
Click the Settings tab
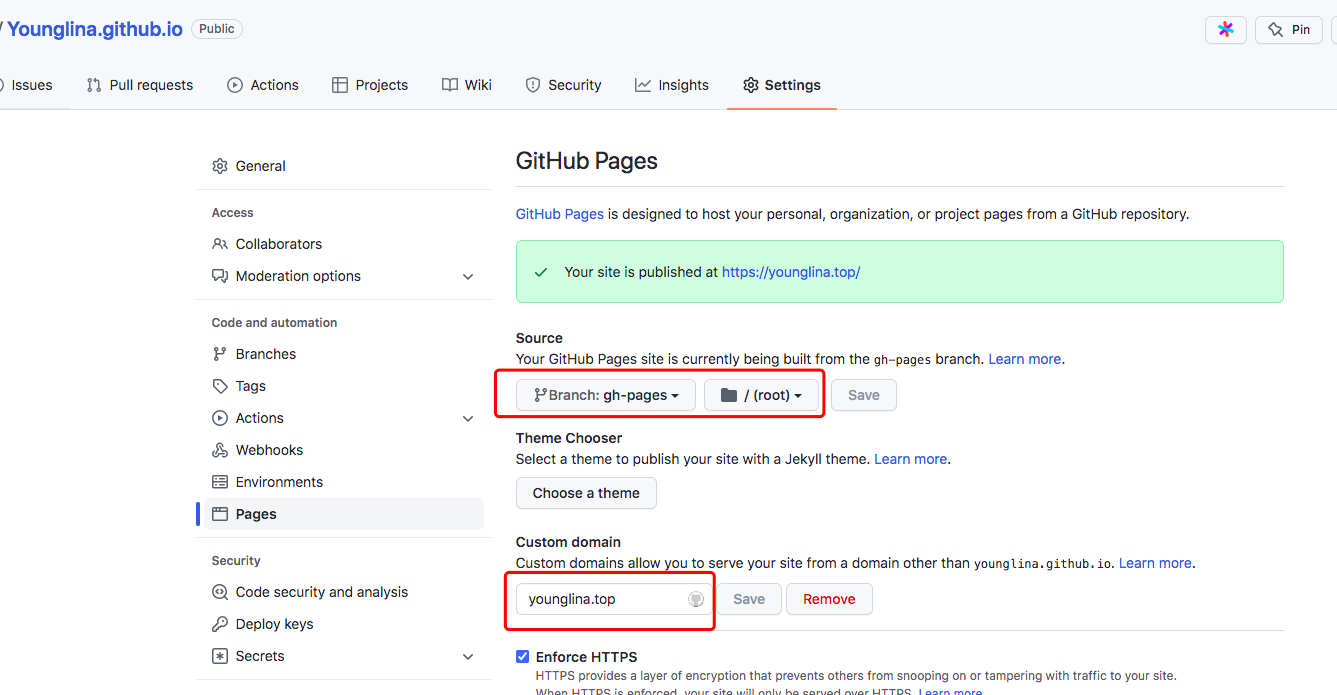point(782,85)
